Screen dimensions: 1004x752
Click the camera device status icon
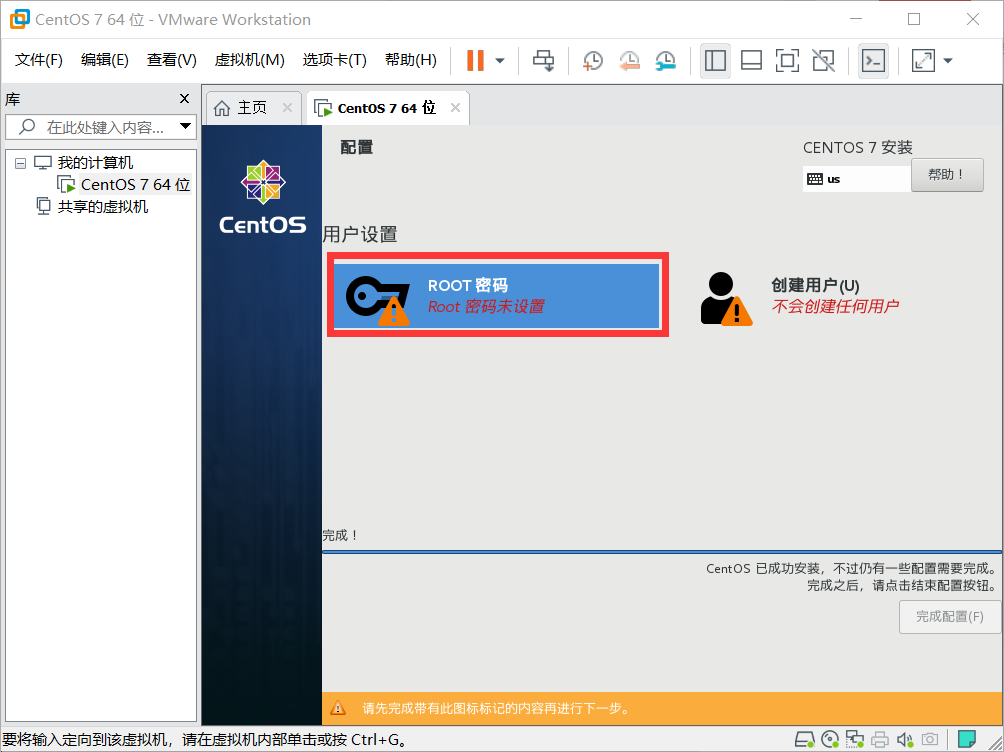coord(930,740)
